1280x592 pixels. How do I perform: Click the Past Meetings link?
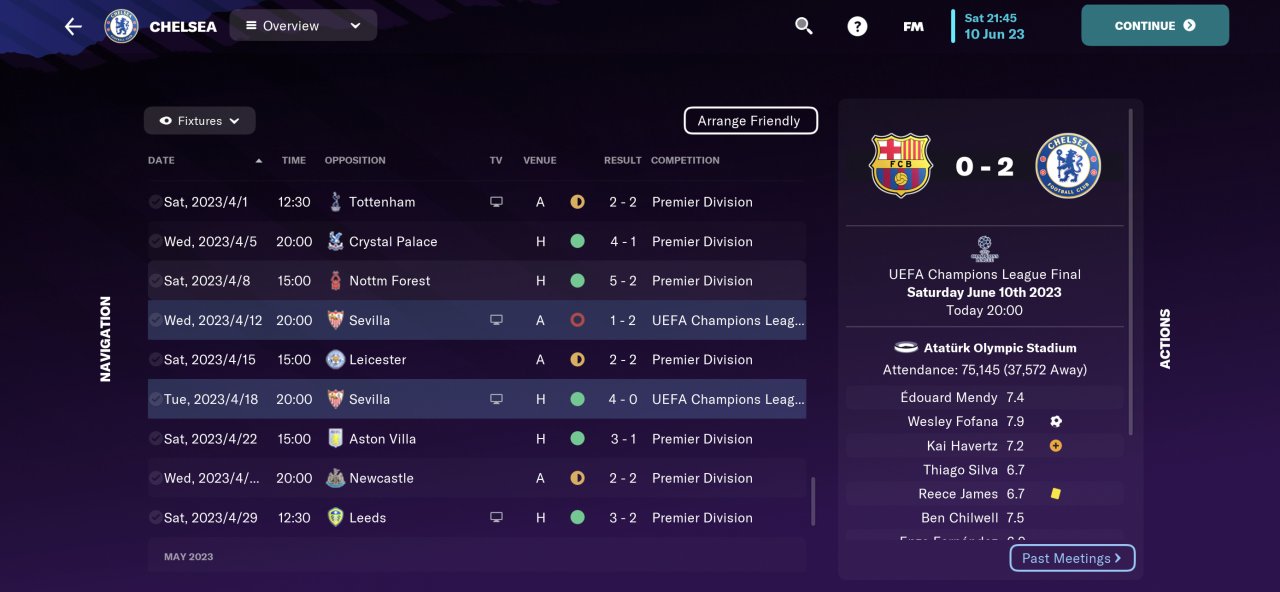coord(1072,558)
